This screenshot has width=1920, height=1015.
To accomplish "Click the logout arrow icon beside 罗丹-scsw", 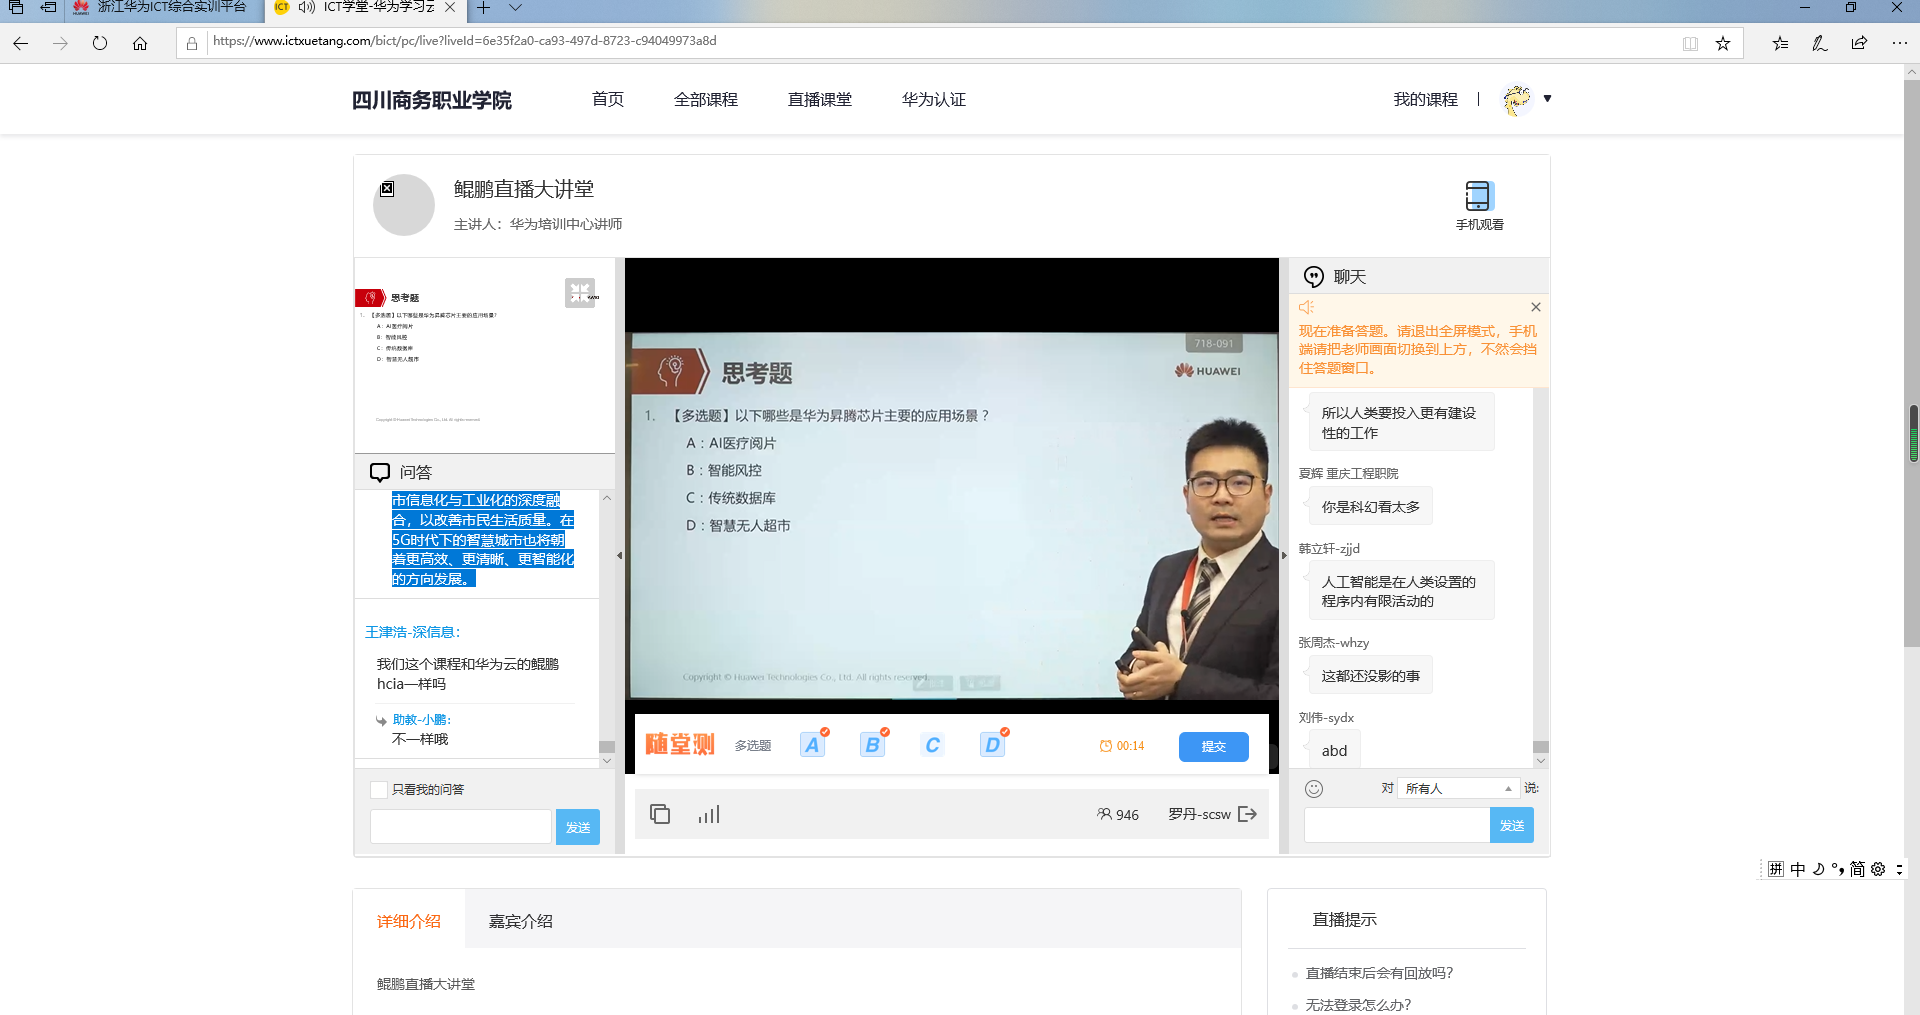I will click(x=1247, y=815).
